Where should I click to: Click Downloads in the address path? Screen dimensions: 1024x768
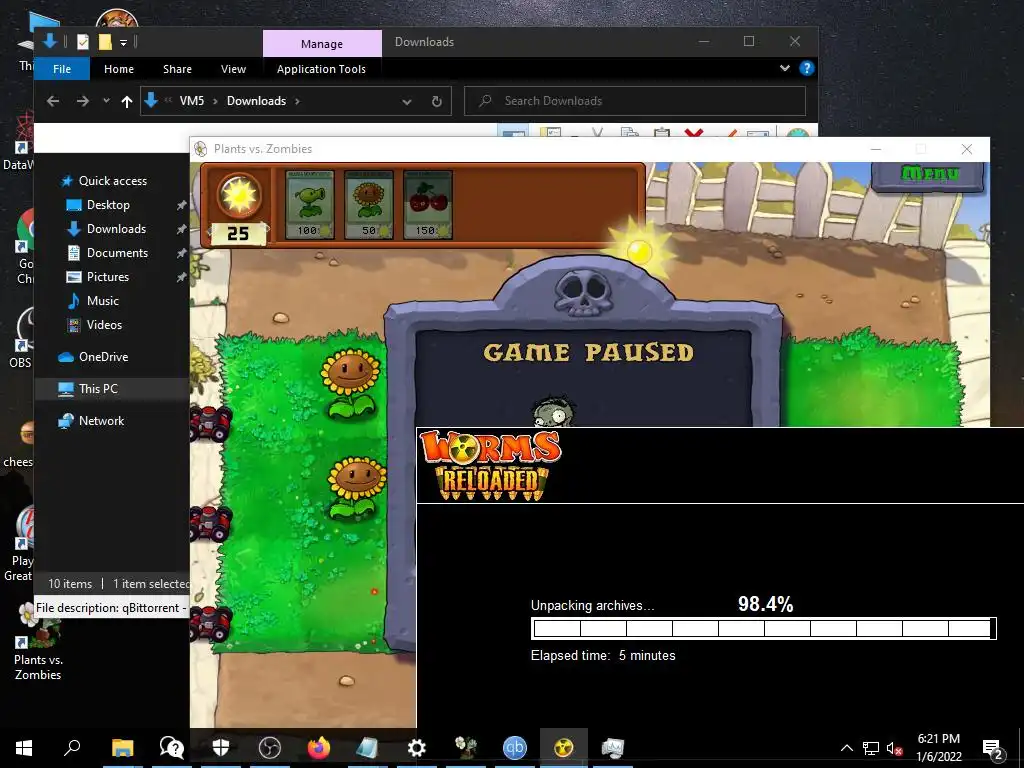pos(256,101)
